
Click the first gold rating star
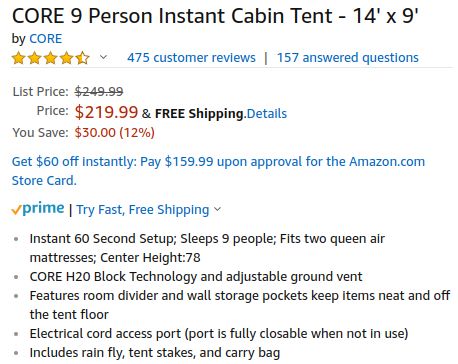pos(19,58)
